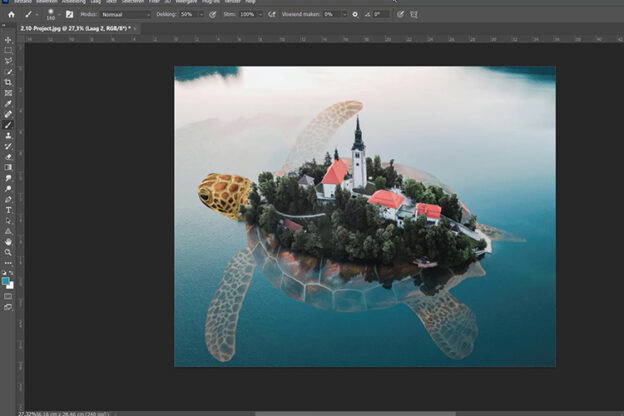Viewport: 624px width, 416px height.
Task: Enable airbrush-style build-up button
Action: point(272,15)
